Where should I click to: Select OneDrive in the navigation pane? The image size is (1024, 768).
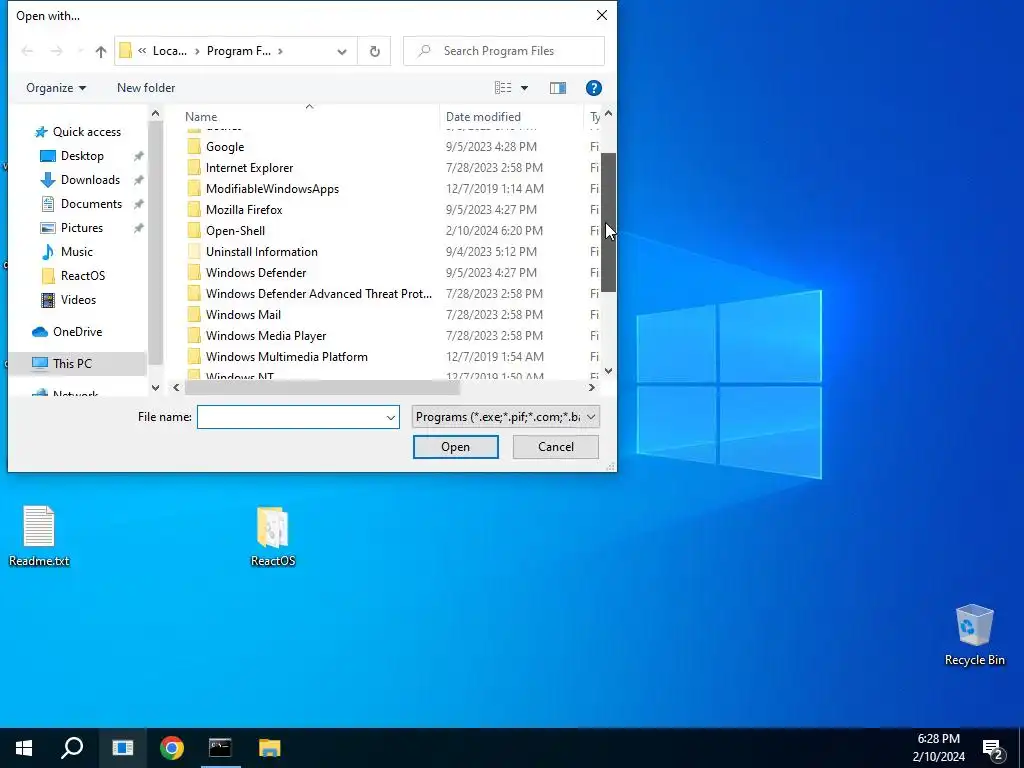point(77,332)
